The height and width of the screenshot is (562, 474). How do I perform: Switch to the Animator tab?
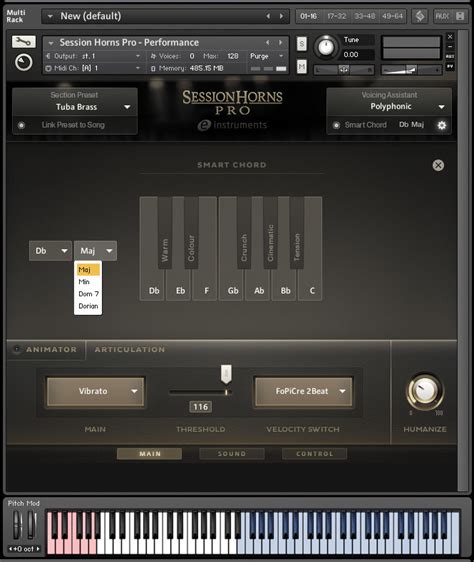tap(51, 349)
